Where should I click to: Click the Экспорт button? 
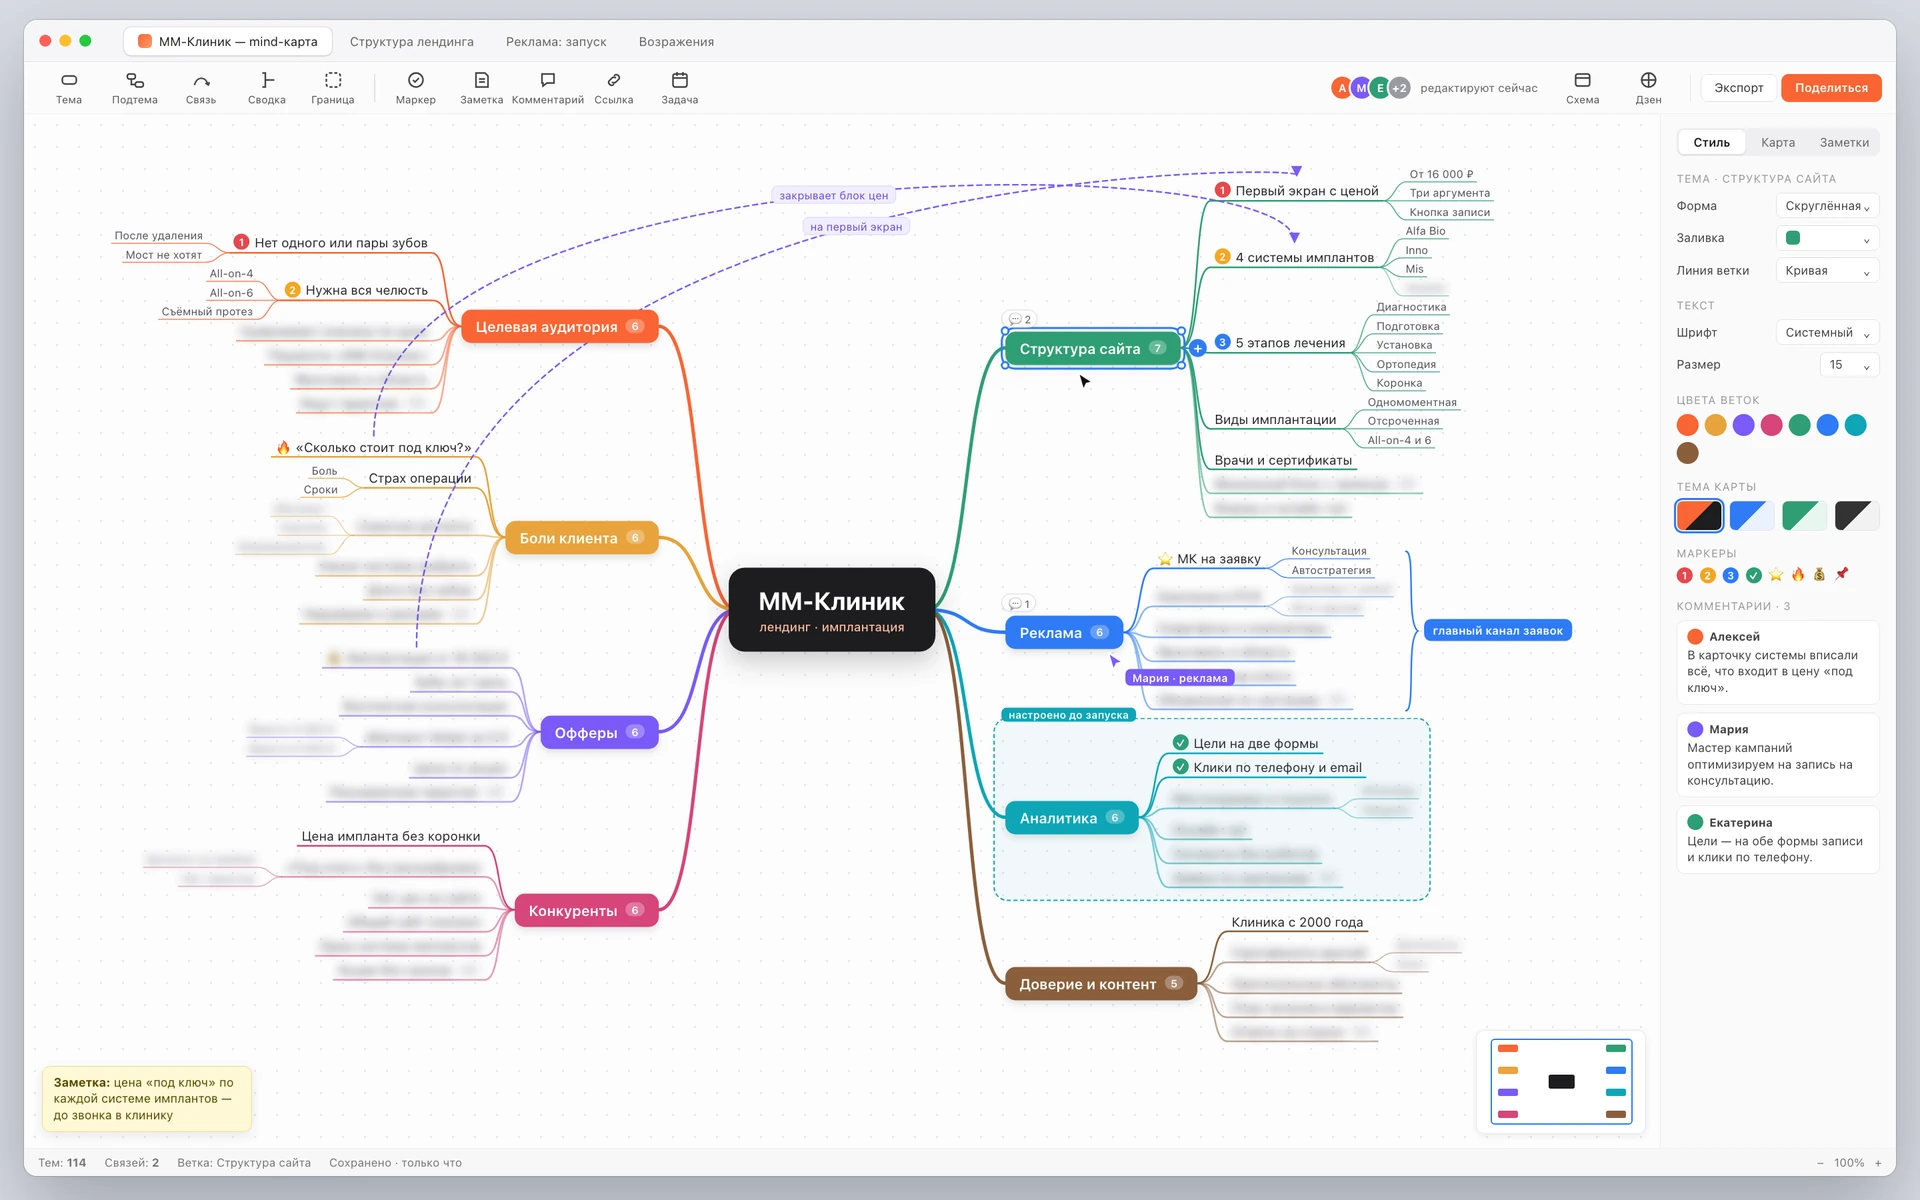click(x=1739, y=88)
